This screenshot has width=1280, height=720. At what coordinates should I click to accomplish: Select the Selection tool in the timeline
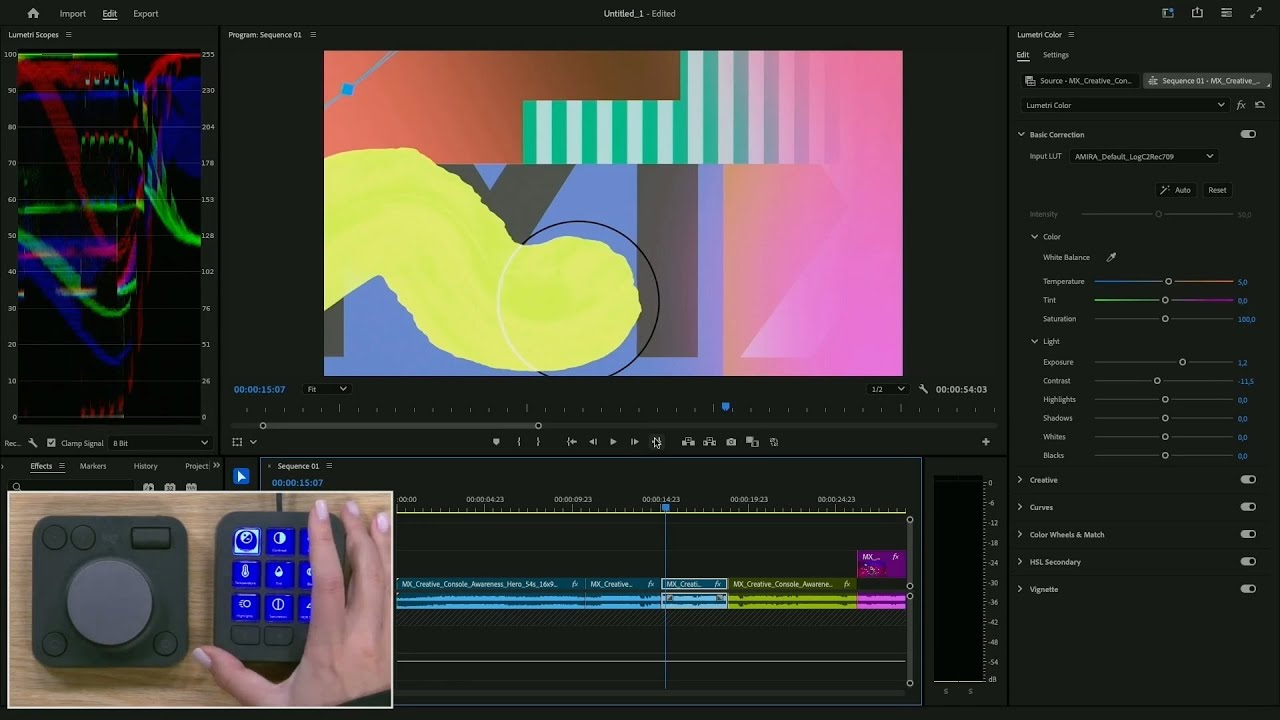coord(241,476)
